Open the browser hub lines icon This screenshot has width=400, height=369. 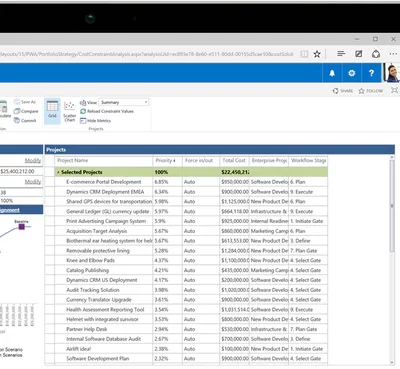tap(341, 54)
